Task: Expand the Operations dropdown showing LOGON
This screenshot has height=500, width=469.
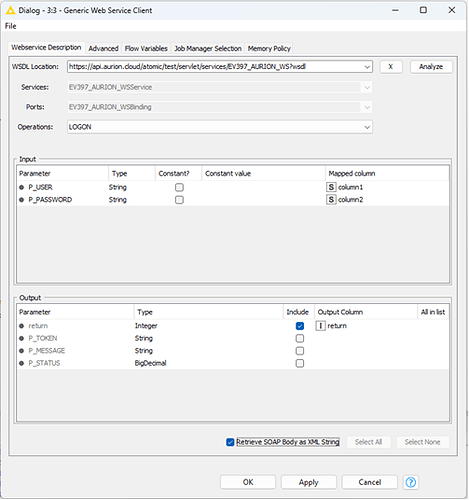Action: (220, 127)
